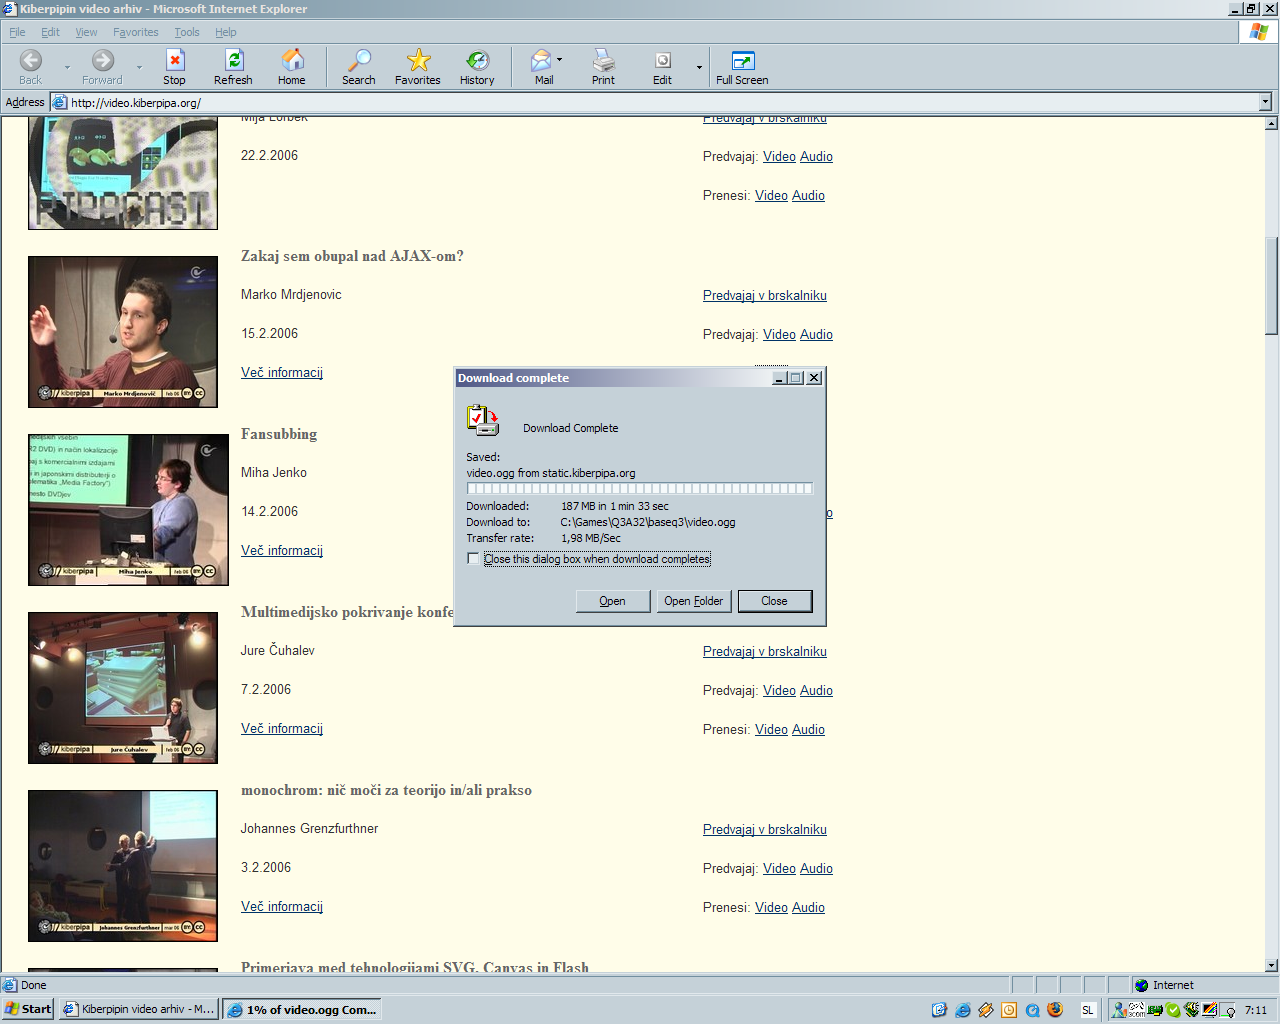Enable 'Close this dialog box when download completes'
Screen dimensions: 1280x1024
[473, 559]
